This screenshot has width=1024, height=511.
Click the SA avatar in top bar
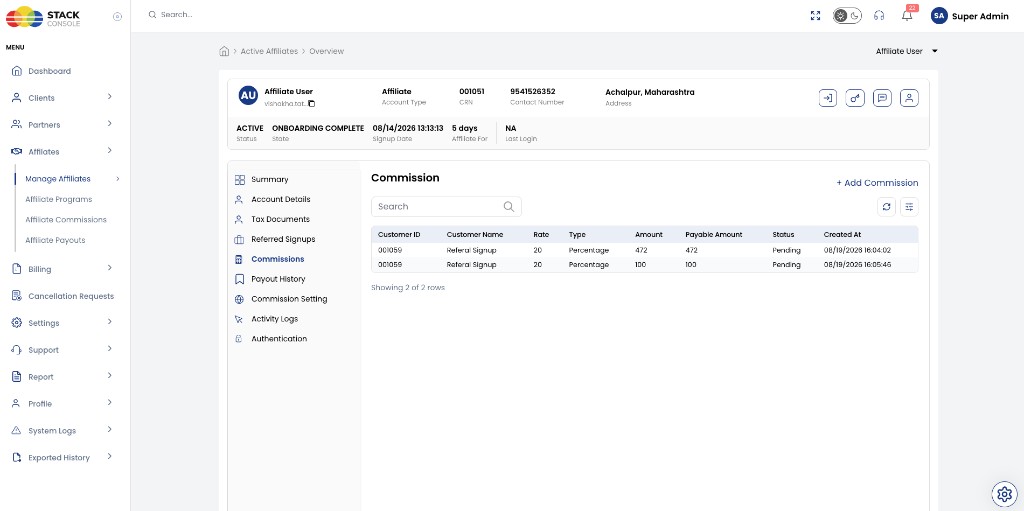tap(939, 16)
